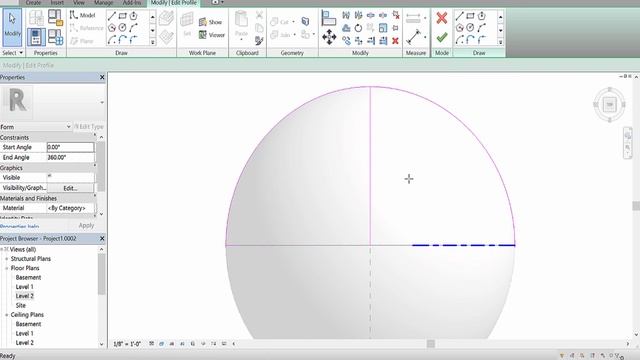Click the Properties palette vertical scrollbar
640x360 pixels.
pyautogui.click(x=101, y=167)
